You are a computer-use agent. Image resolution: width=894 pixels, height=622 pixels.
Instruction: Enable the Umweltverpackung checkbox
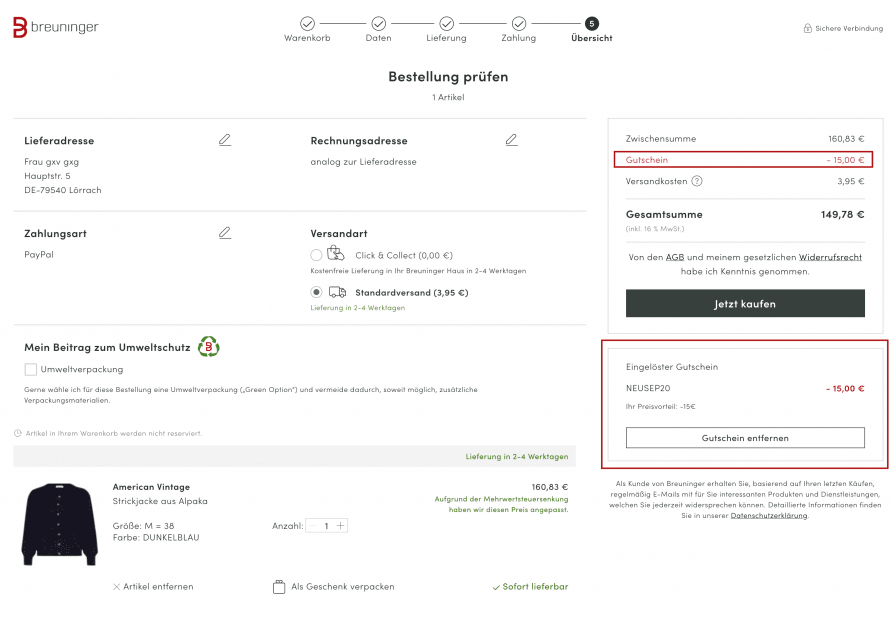click(x=31, y=369)
